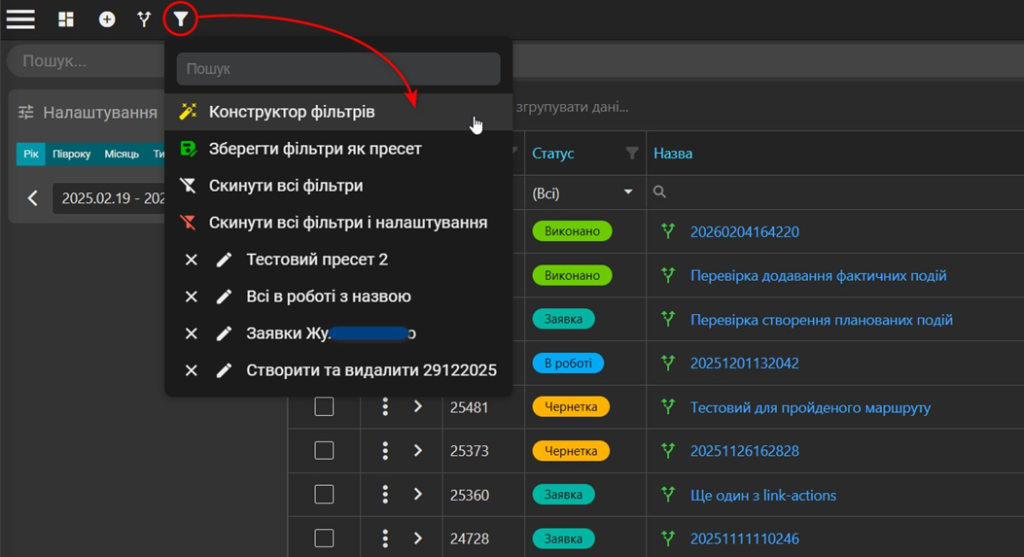1024x557 pixels.
Task: Delete the Заявки Жу preset
Action: coord(191,334)
